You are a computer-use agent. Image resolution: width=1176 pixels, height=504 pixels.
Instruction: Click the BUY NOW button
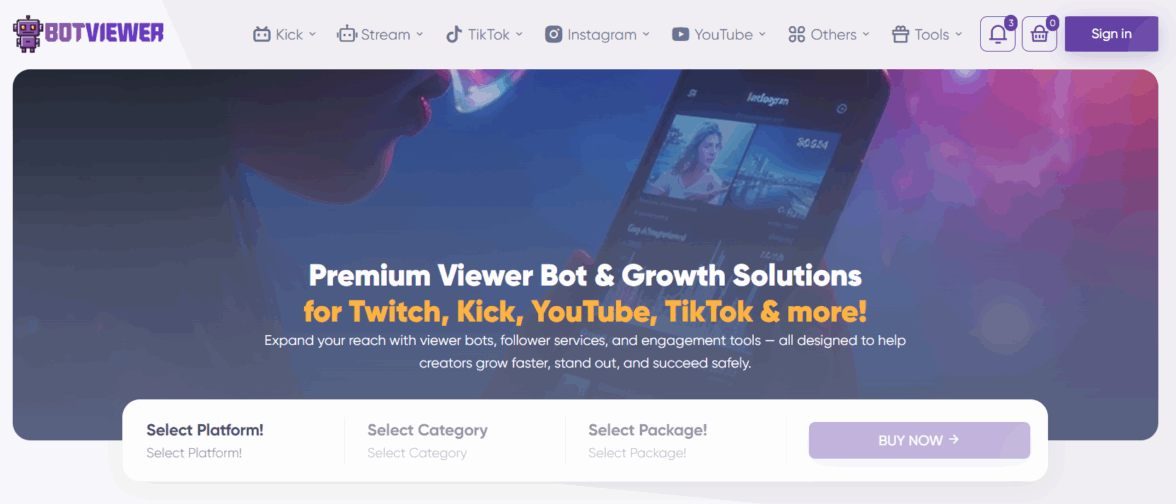(919, 440)
